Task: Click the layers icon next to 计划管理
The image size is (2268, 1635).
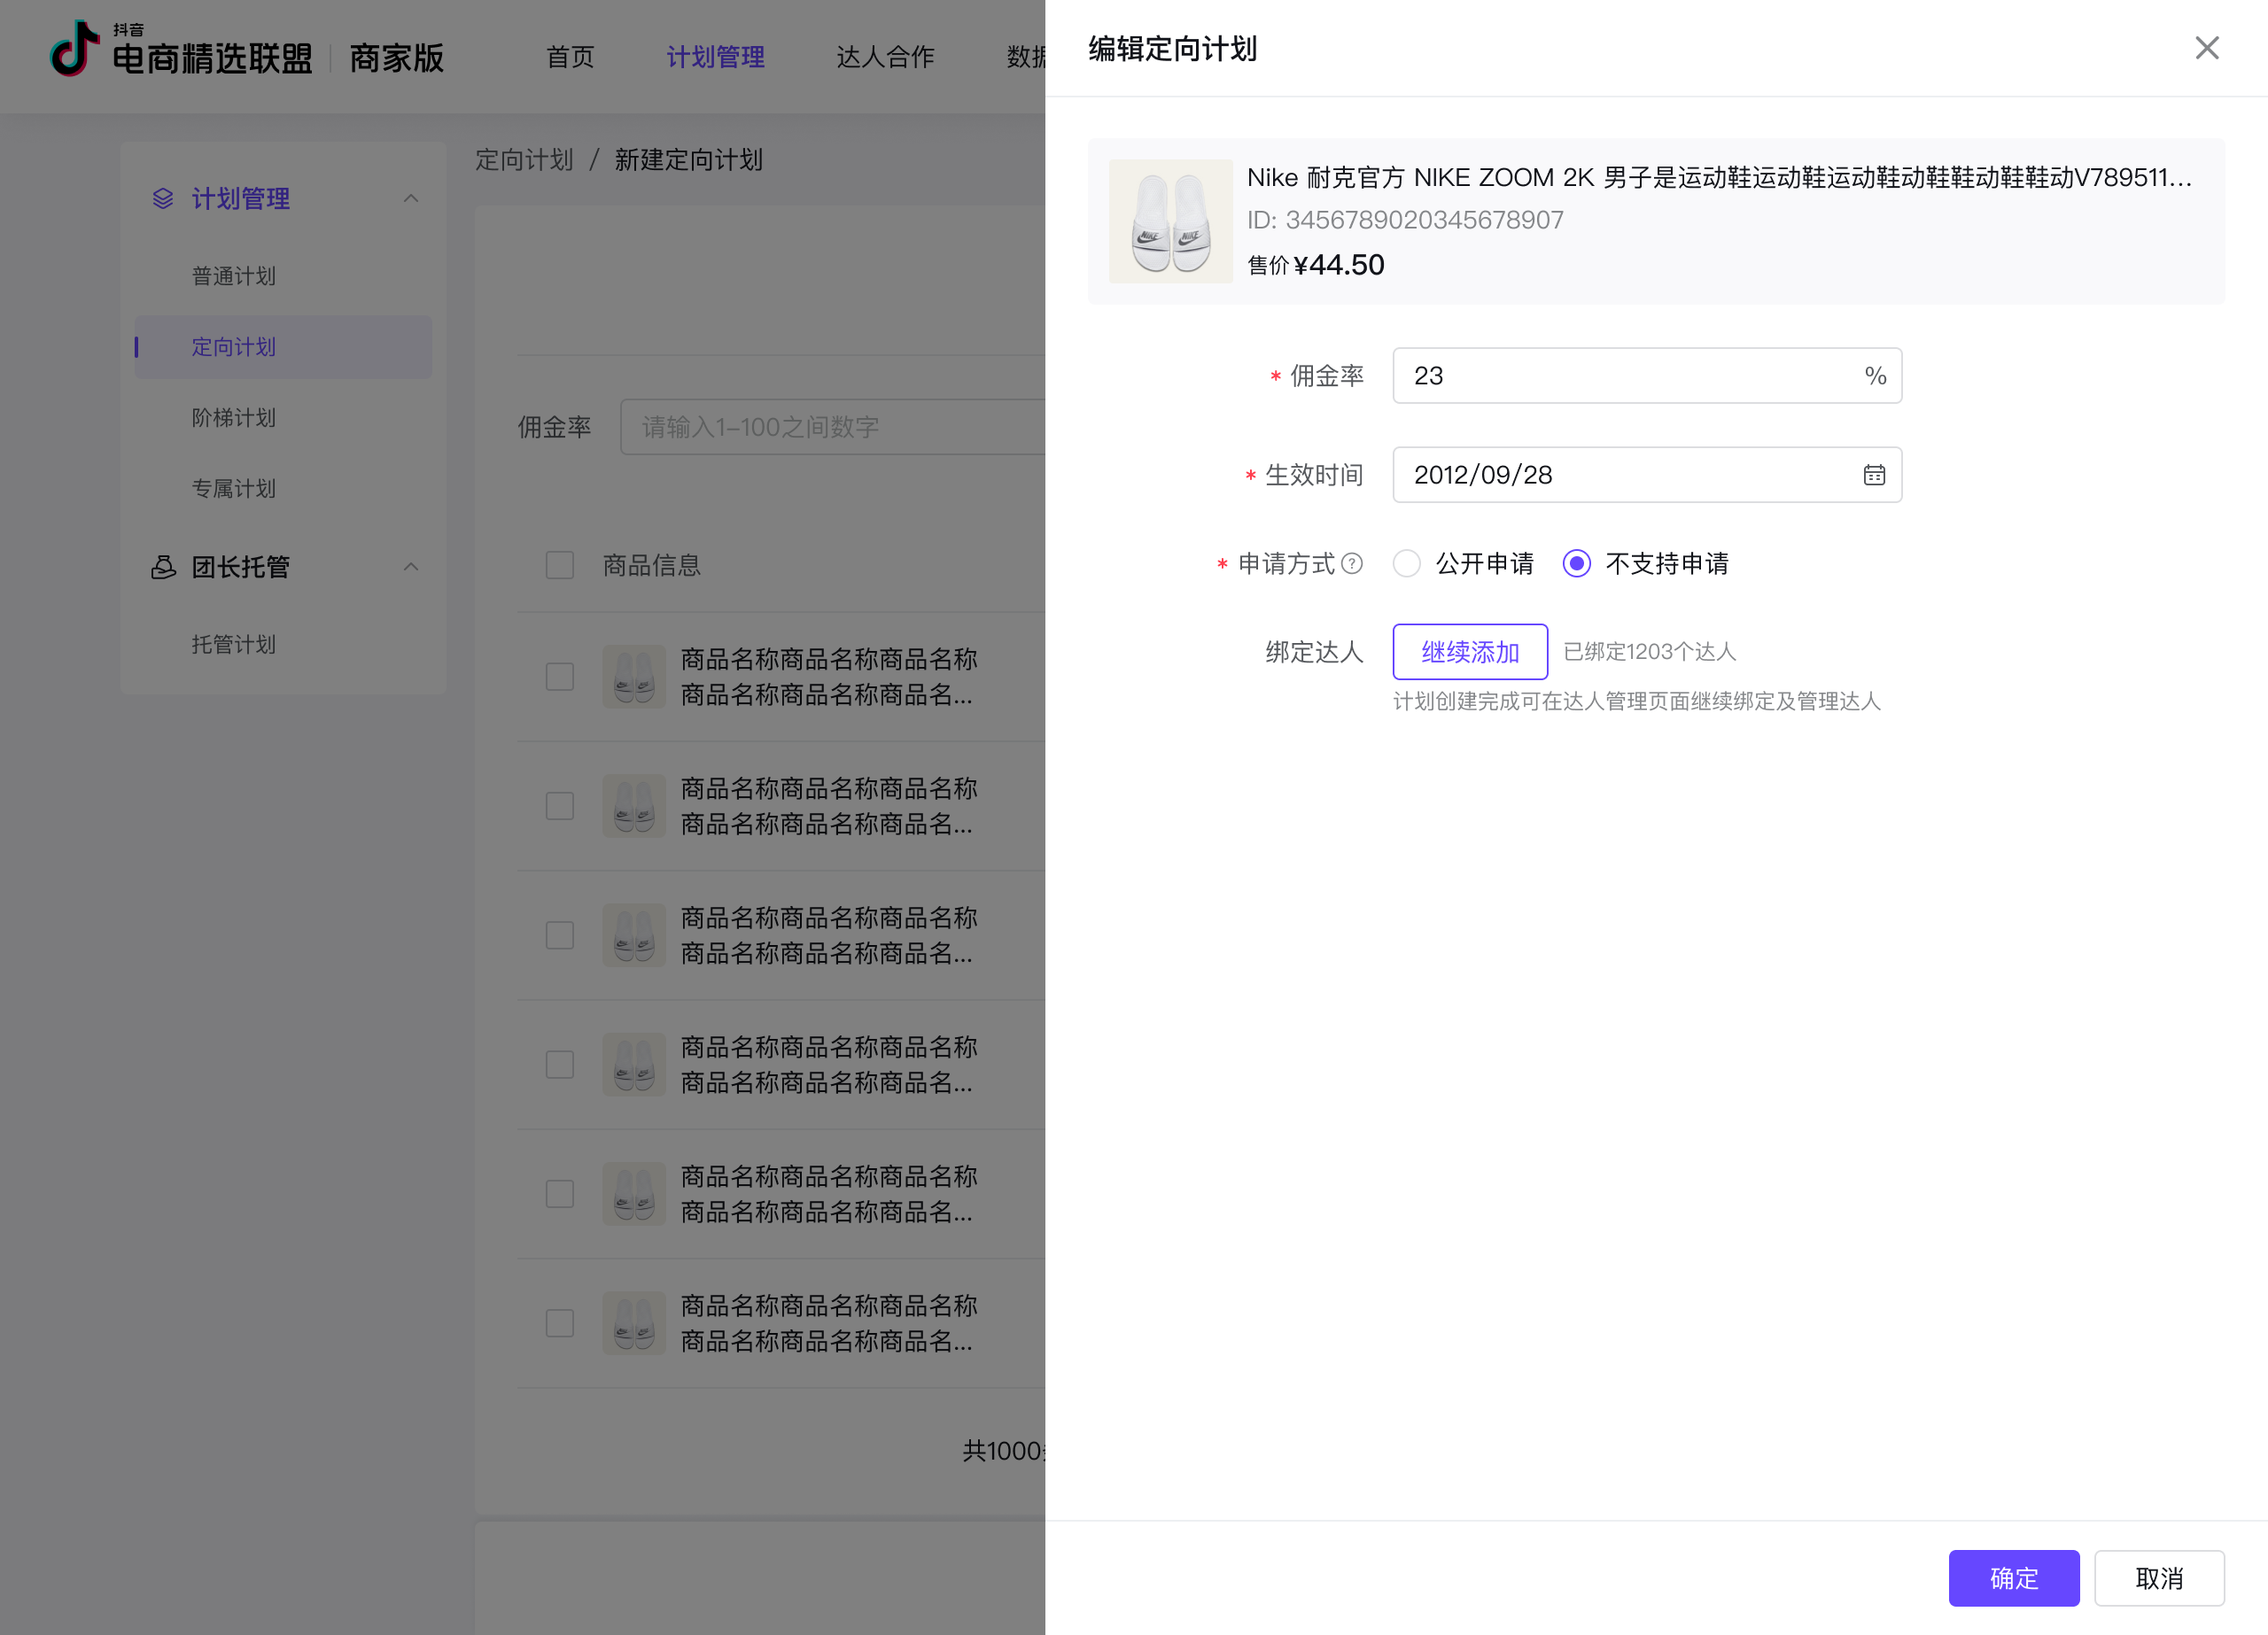Action: click(163, 198)
